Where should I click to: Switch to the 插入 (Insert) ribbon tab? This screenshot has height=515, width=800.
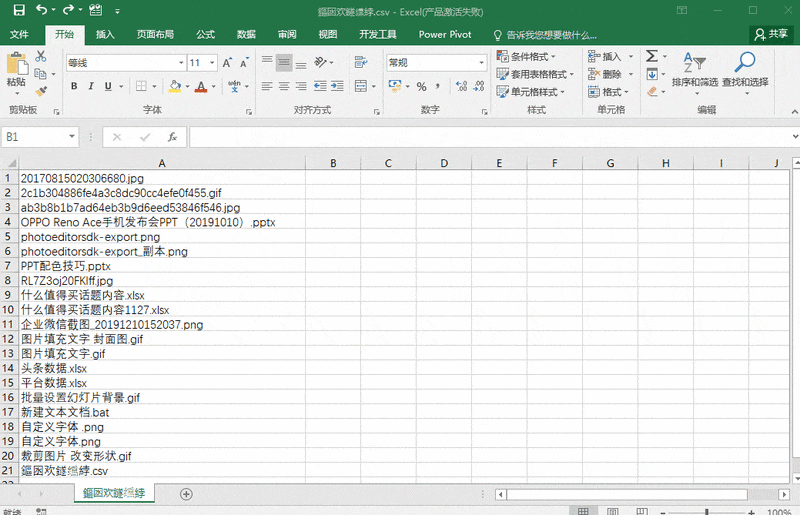pyautogui.click(x=105, y=34)
